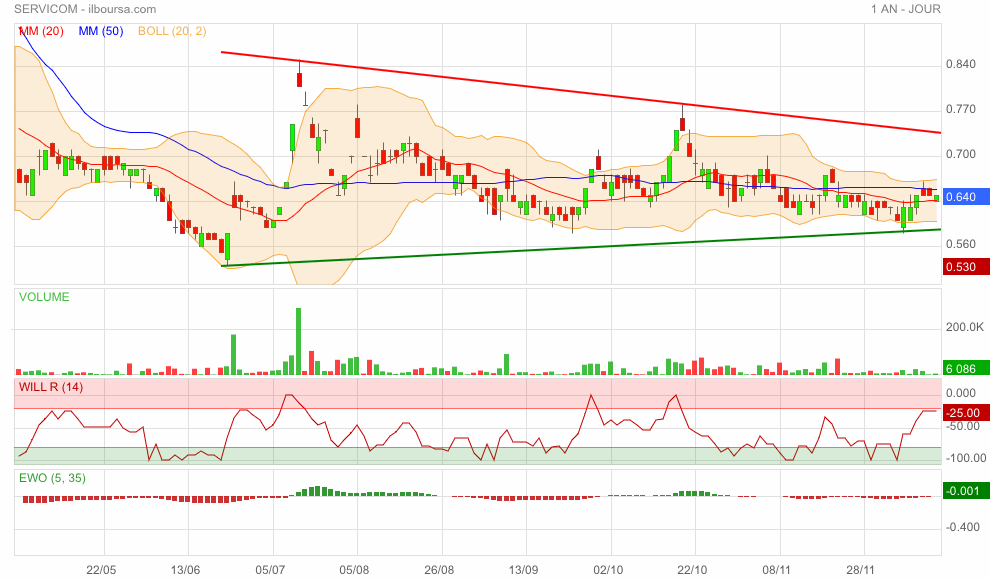
Task: Click the -0.400 EWO axis label
Action: pos(962,526)
